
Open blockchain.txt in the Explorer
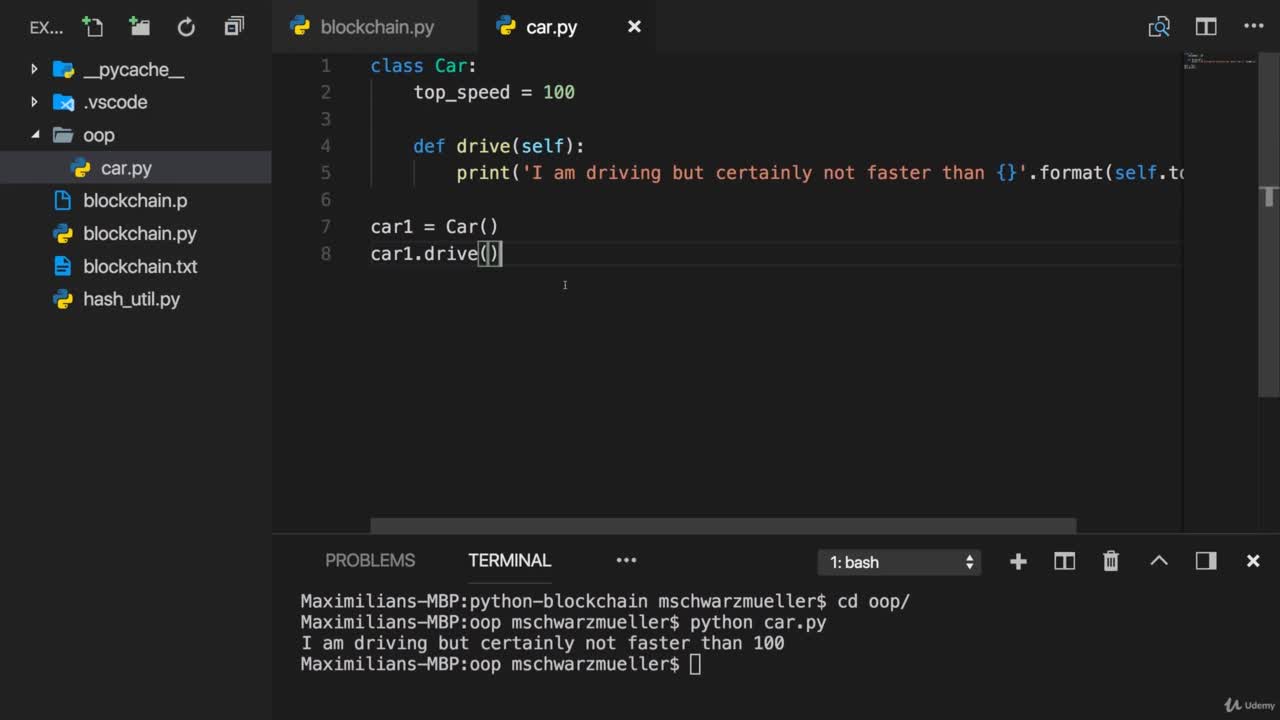pos(135,266)
